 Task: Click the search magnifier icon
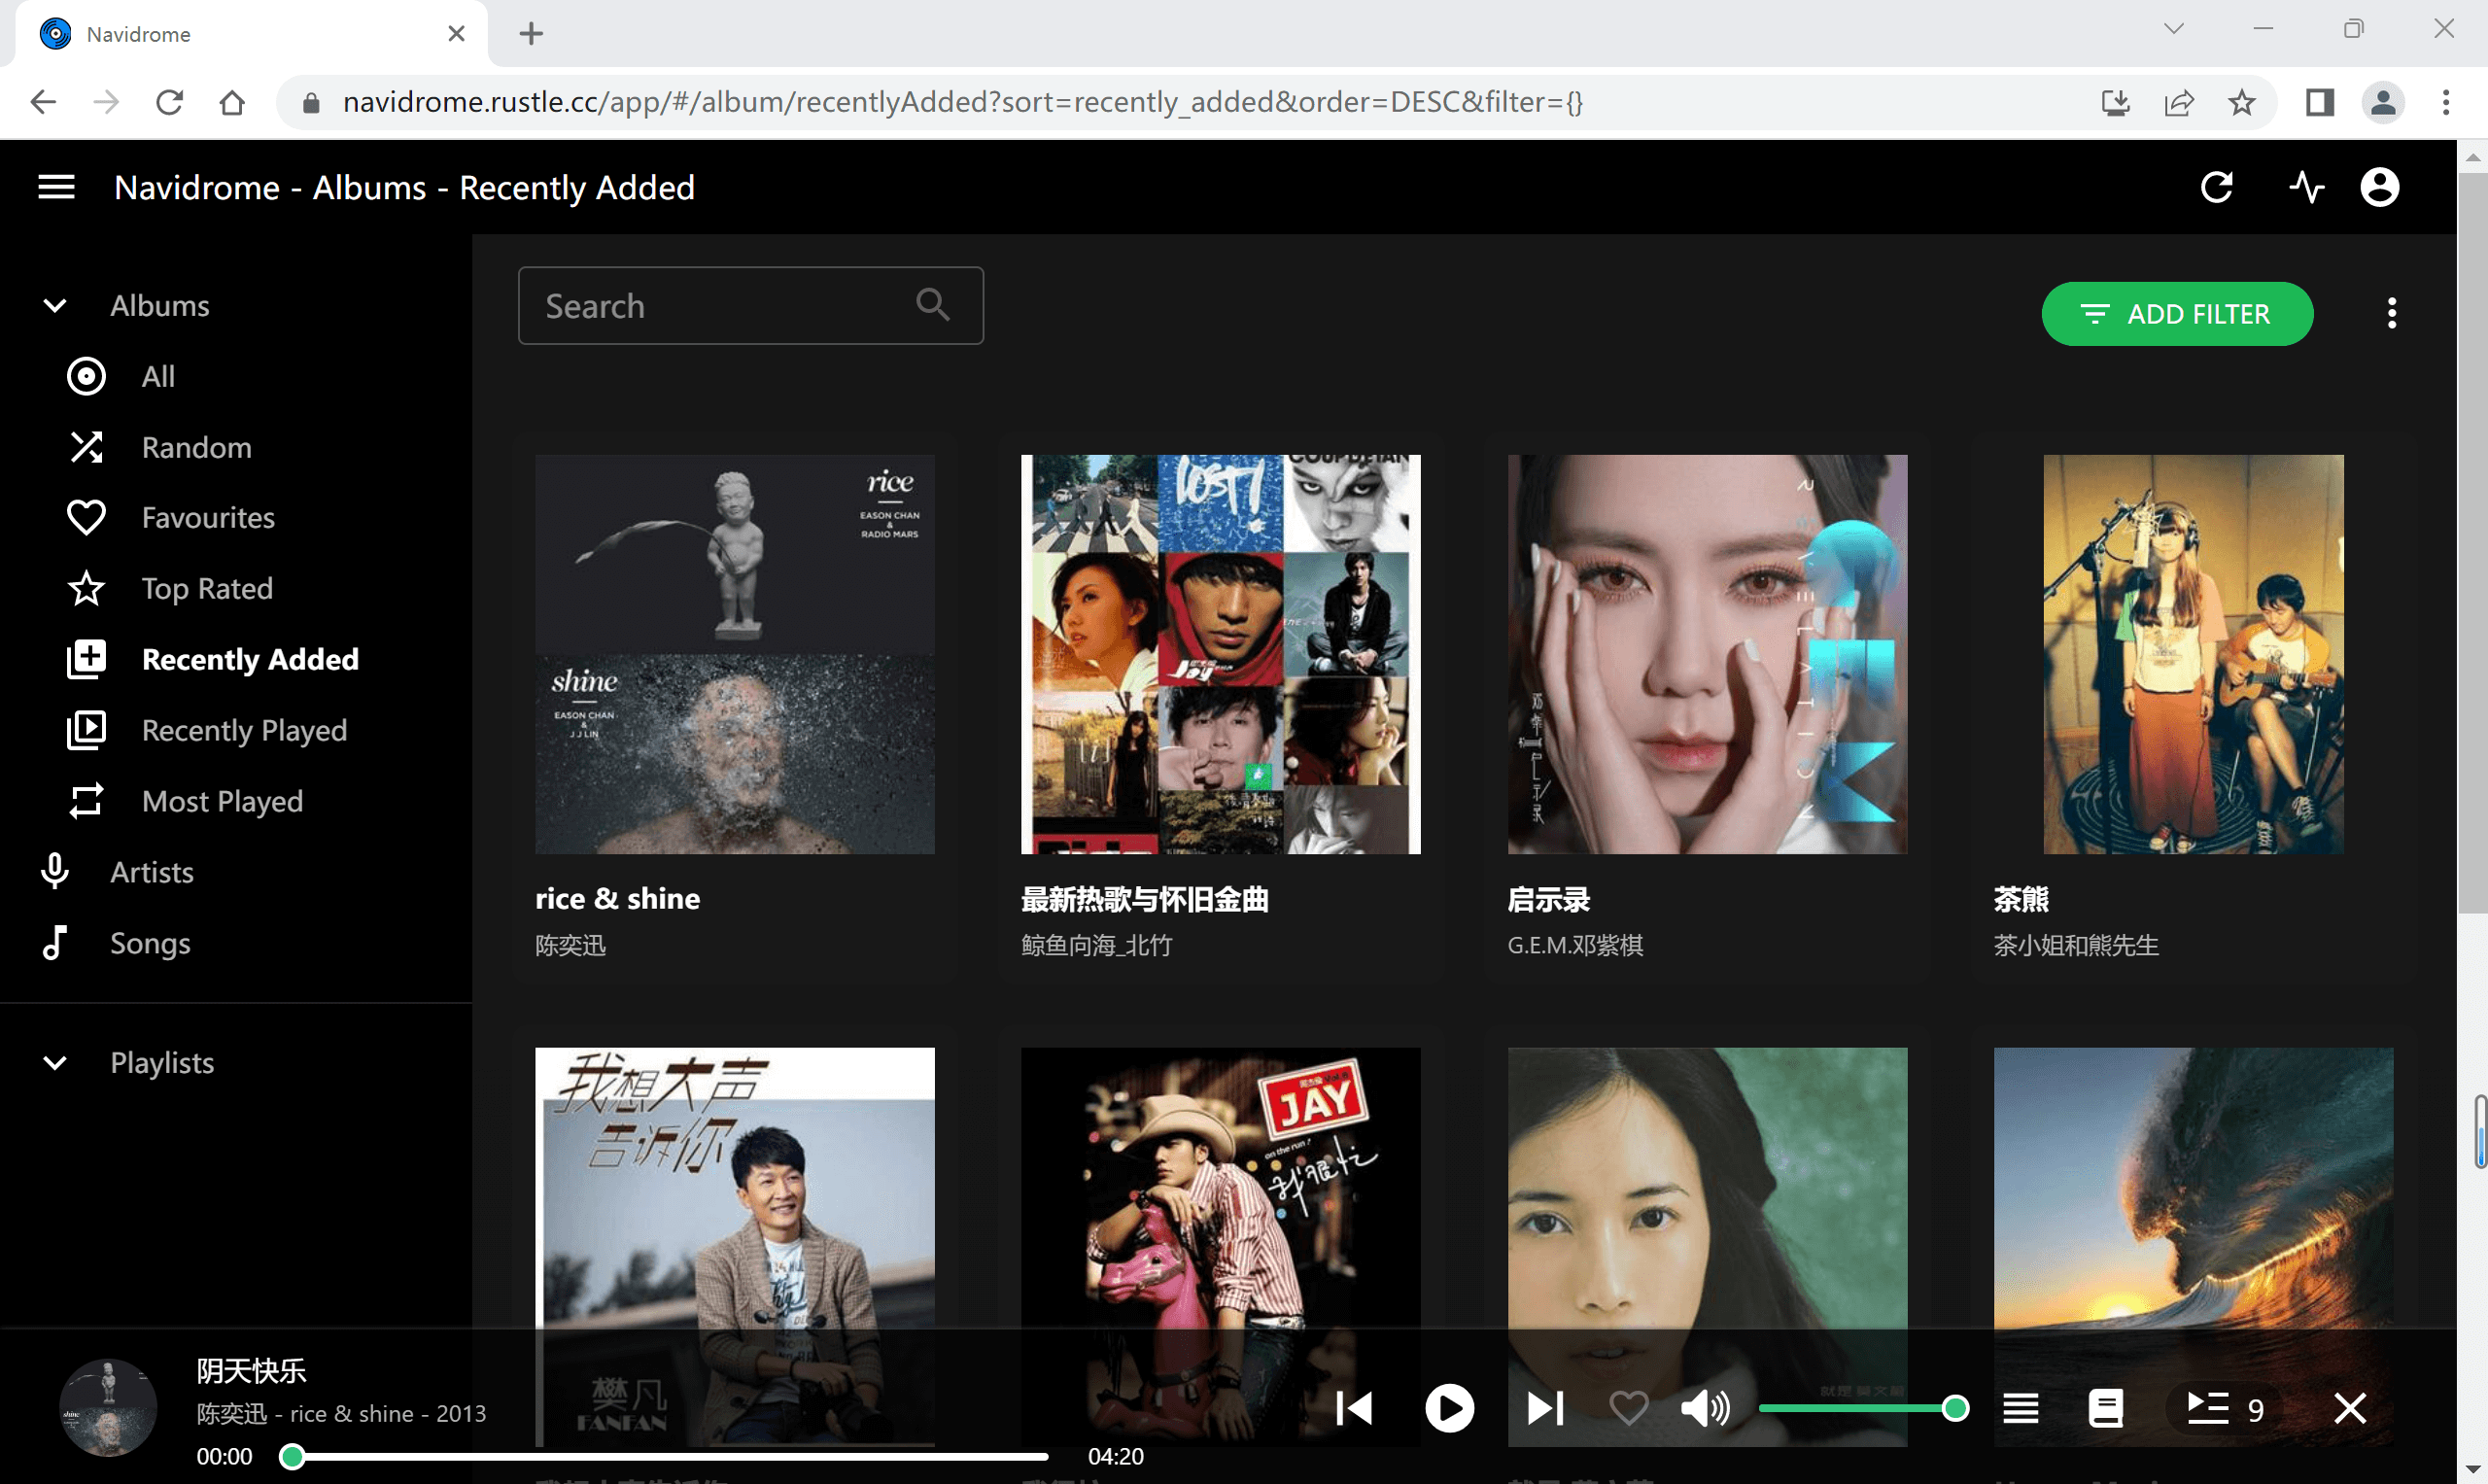(x=932, y=304)
